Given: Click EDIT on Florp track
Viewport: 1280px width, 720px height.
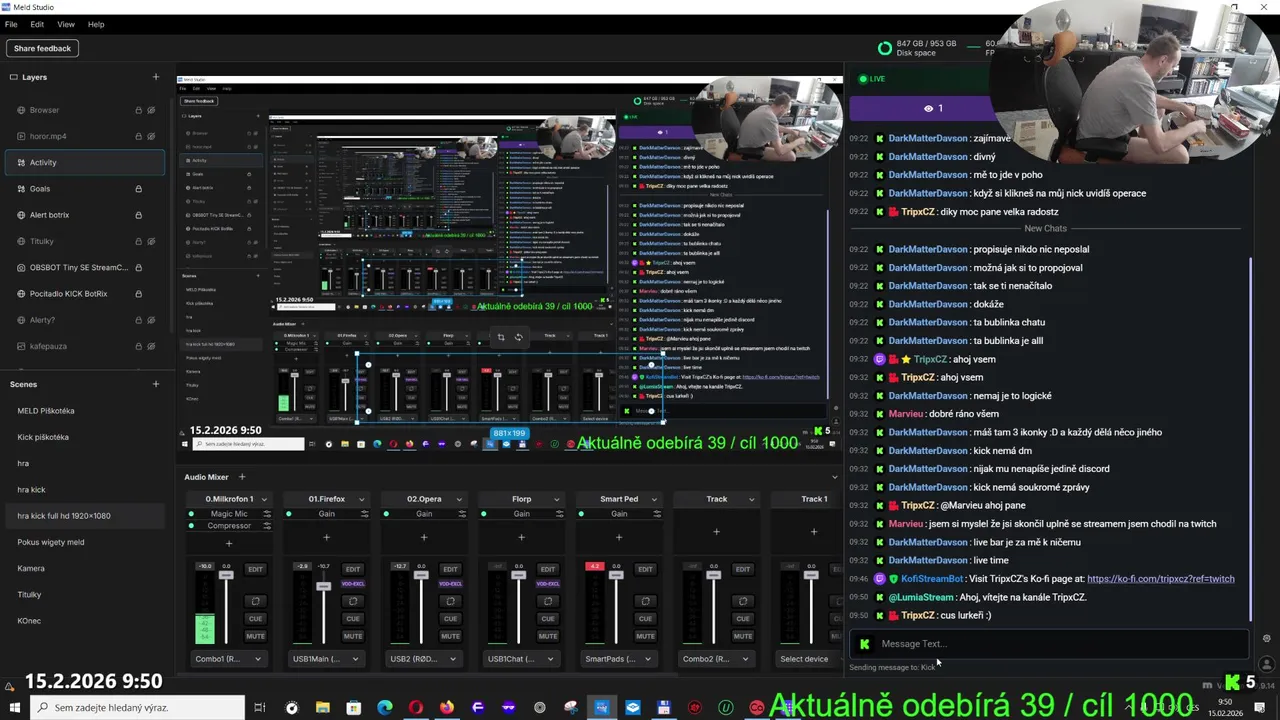Looking at the screenshot, I should tap(548, 569).
